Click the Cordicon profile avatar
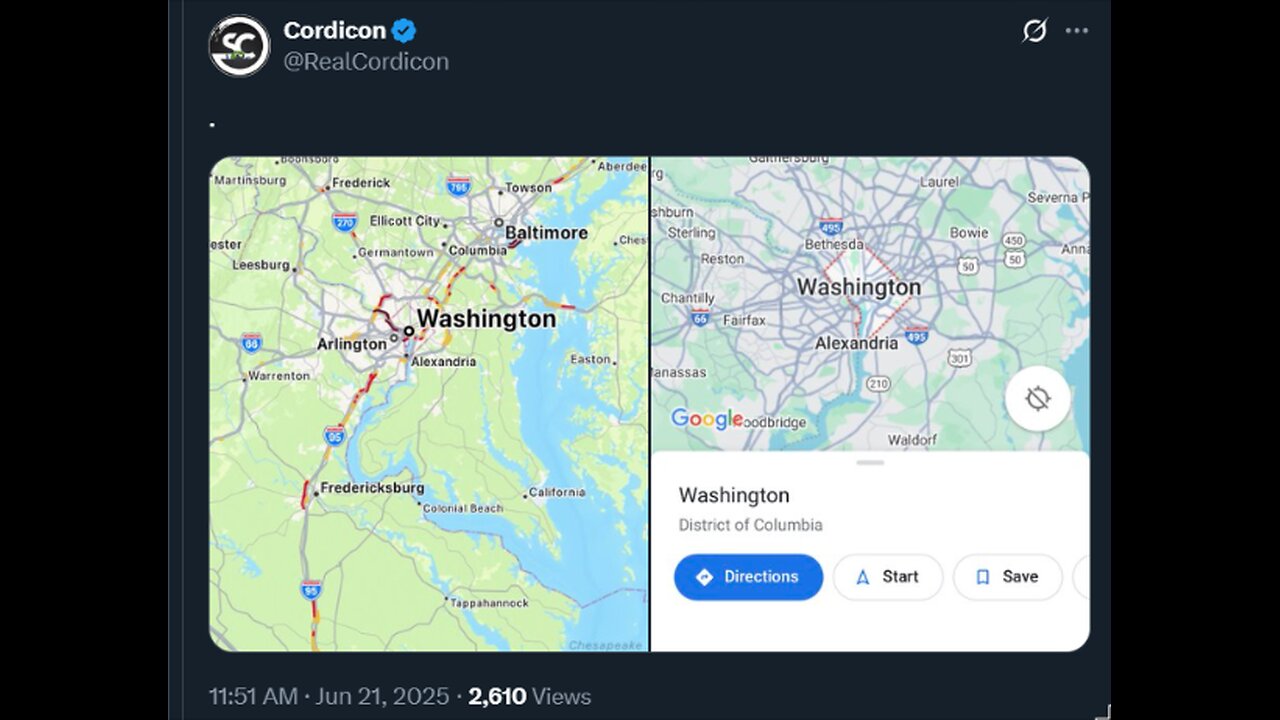 click(239, 46)
